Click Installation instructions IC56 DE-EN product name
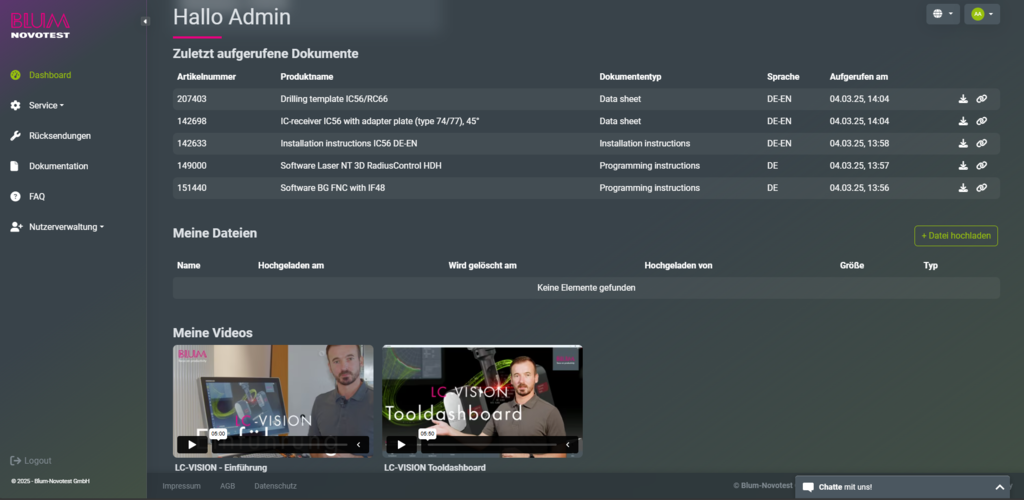 click(x=349, y=144)
